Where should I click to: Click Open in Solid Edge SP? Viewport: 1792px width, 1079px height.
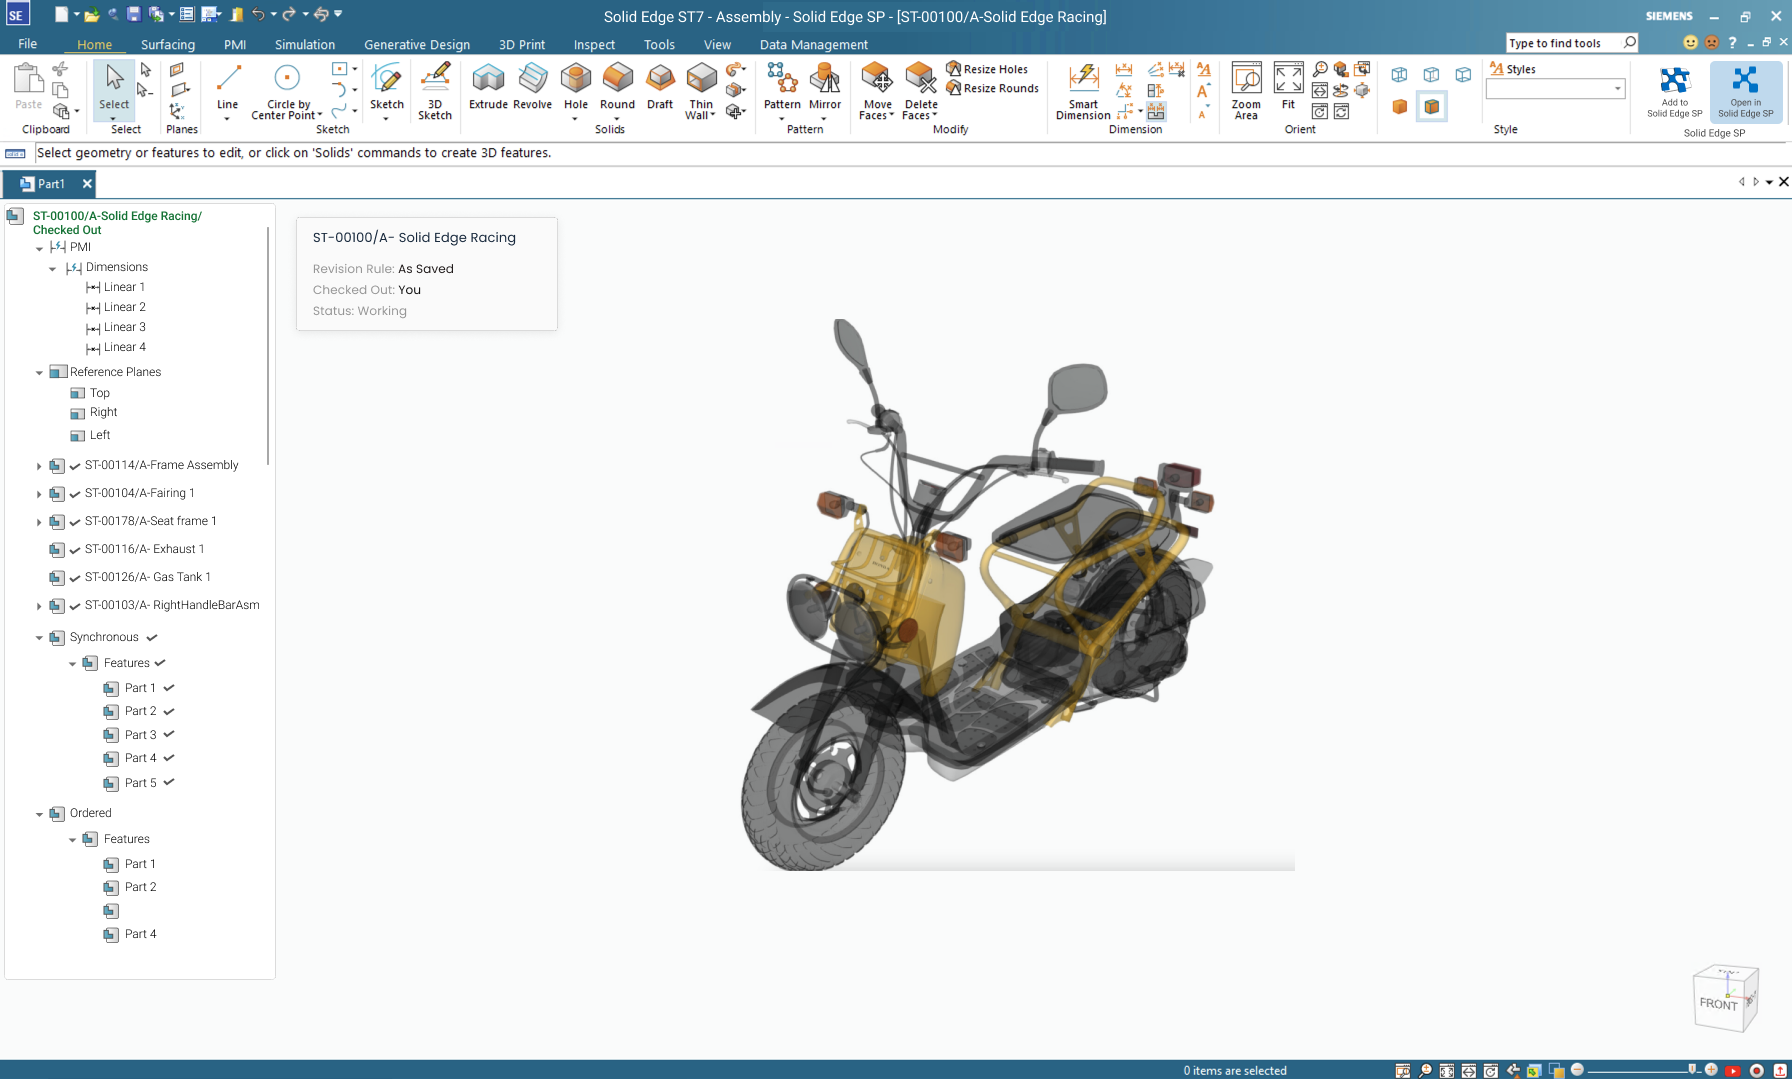coord(1746,91)
